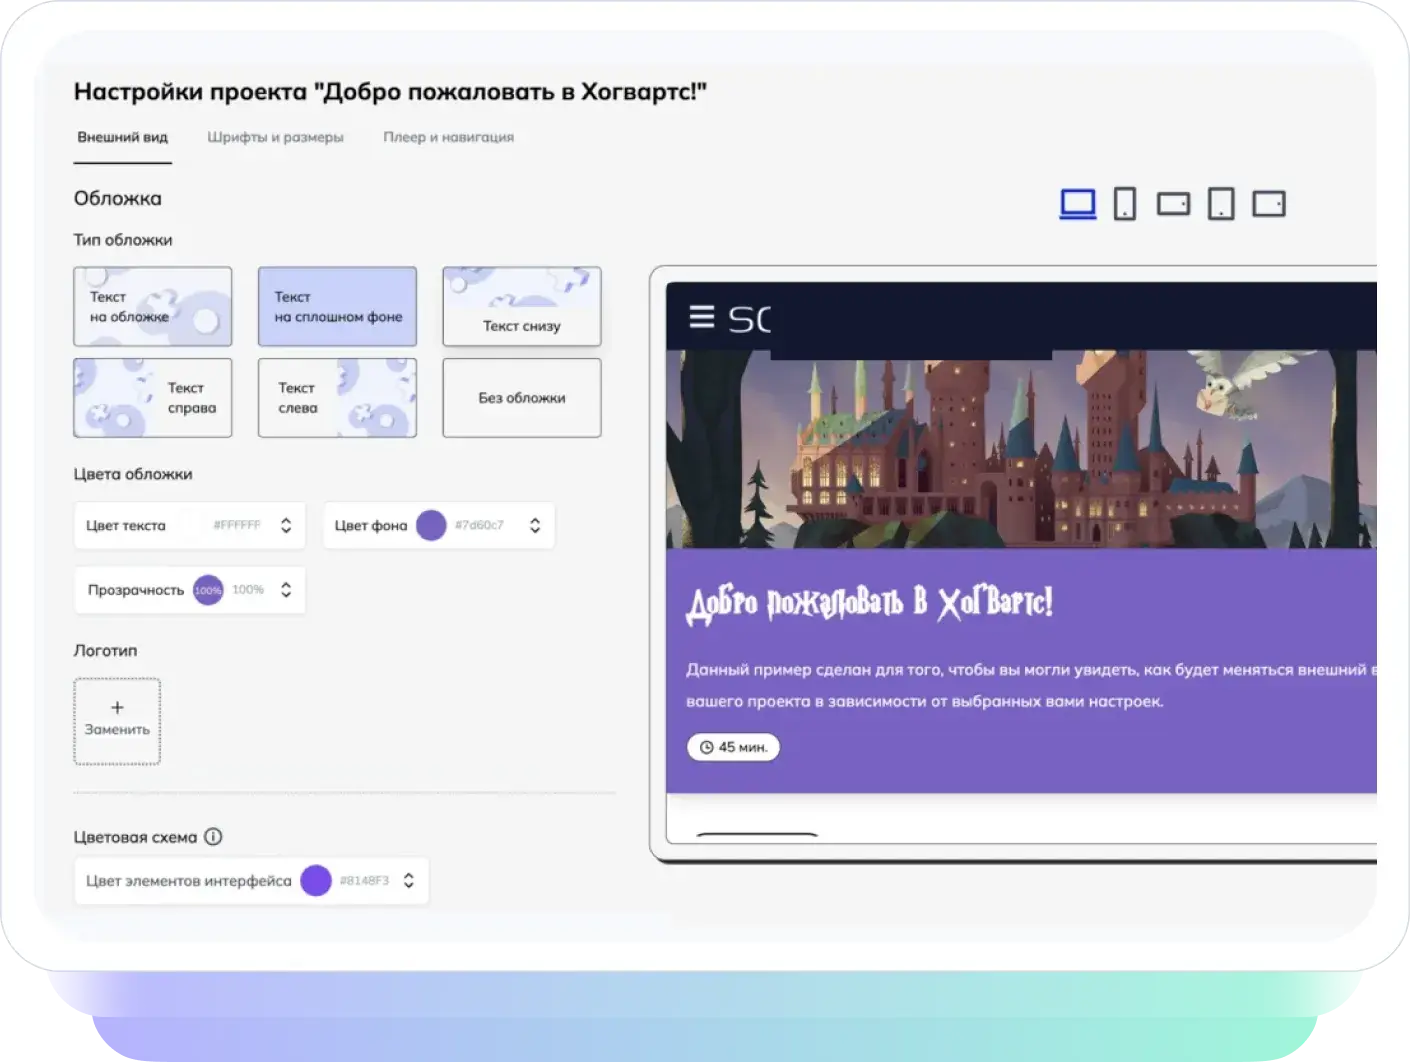1410x1062 pixels.
Task: Open the Цвет элементов интерфейса color swatch
Action: tap(316, 880)
